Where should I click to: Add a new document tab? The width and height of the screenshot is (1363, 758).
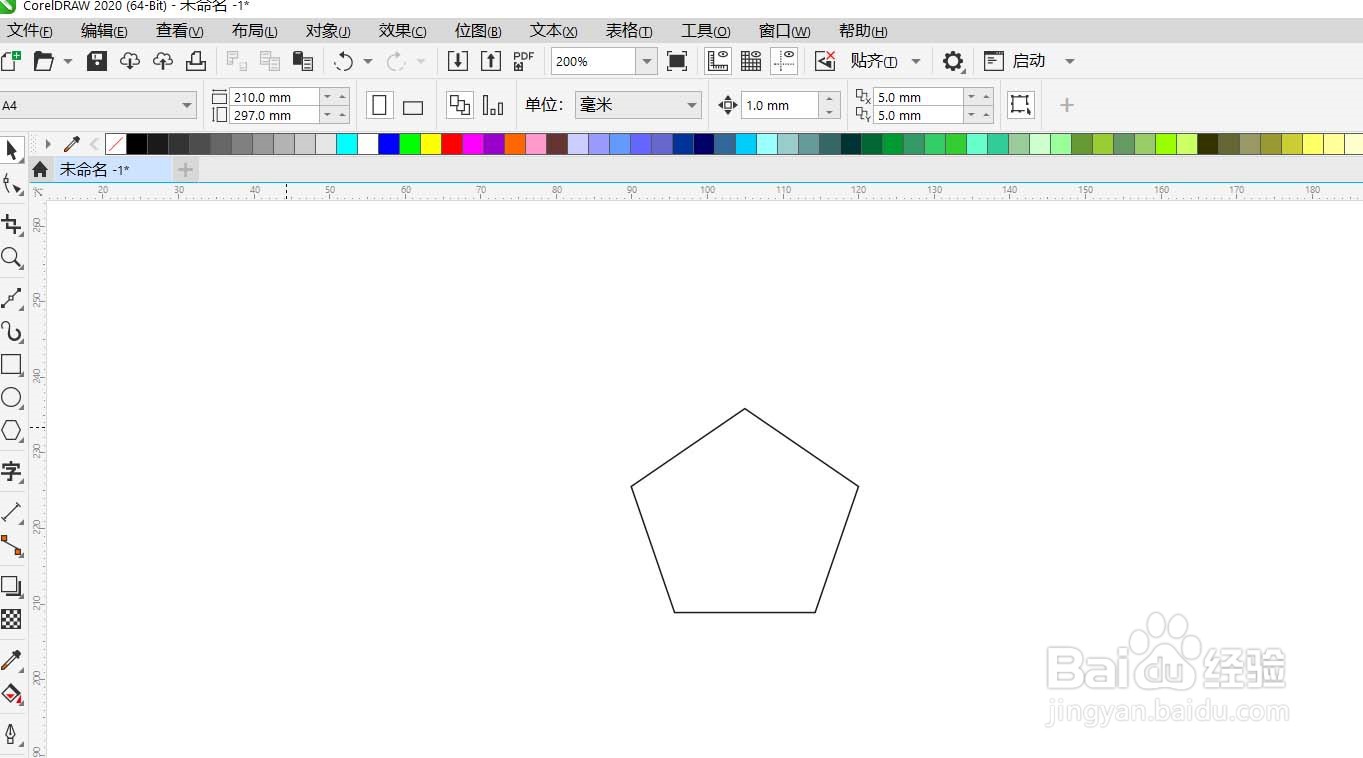click(x=185, y=169)
